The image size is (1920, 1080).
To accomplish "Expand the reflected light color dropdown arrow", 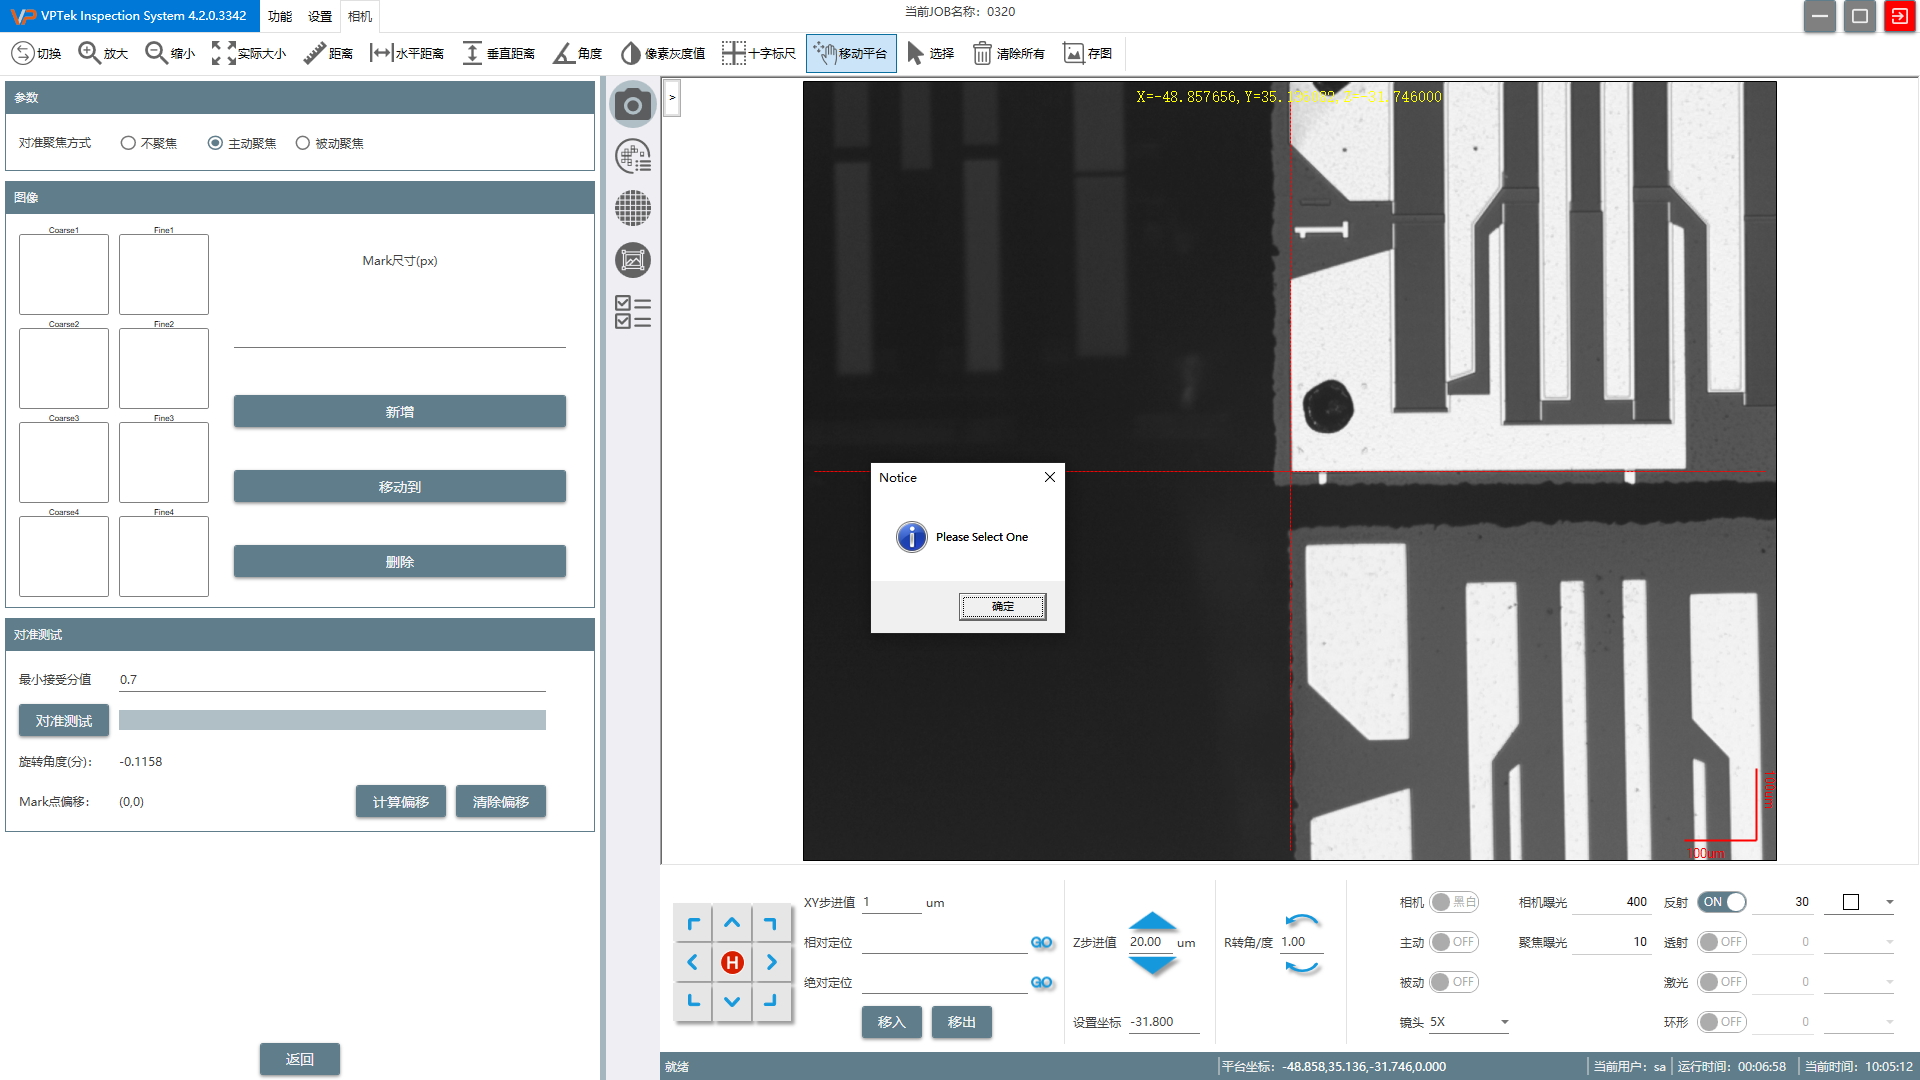I will point(1889,902).
